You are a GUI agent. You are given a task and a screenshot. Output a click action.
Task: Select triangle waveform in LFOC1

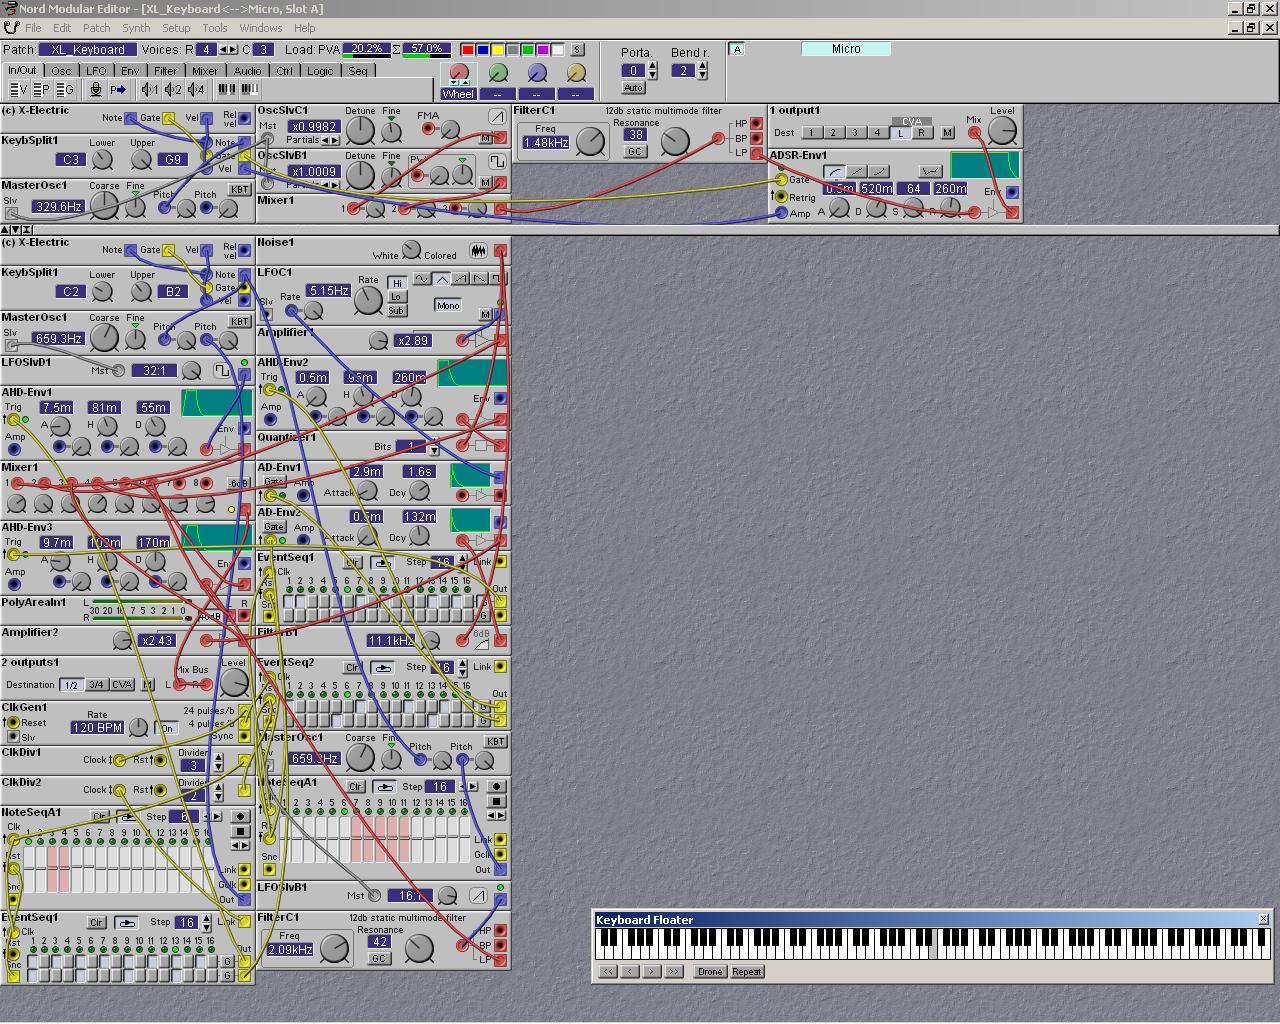pos(441,279)
